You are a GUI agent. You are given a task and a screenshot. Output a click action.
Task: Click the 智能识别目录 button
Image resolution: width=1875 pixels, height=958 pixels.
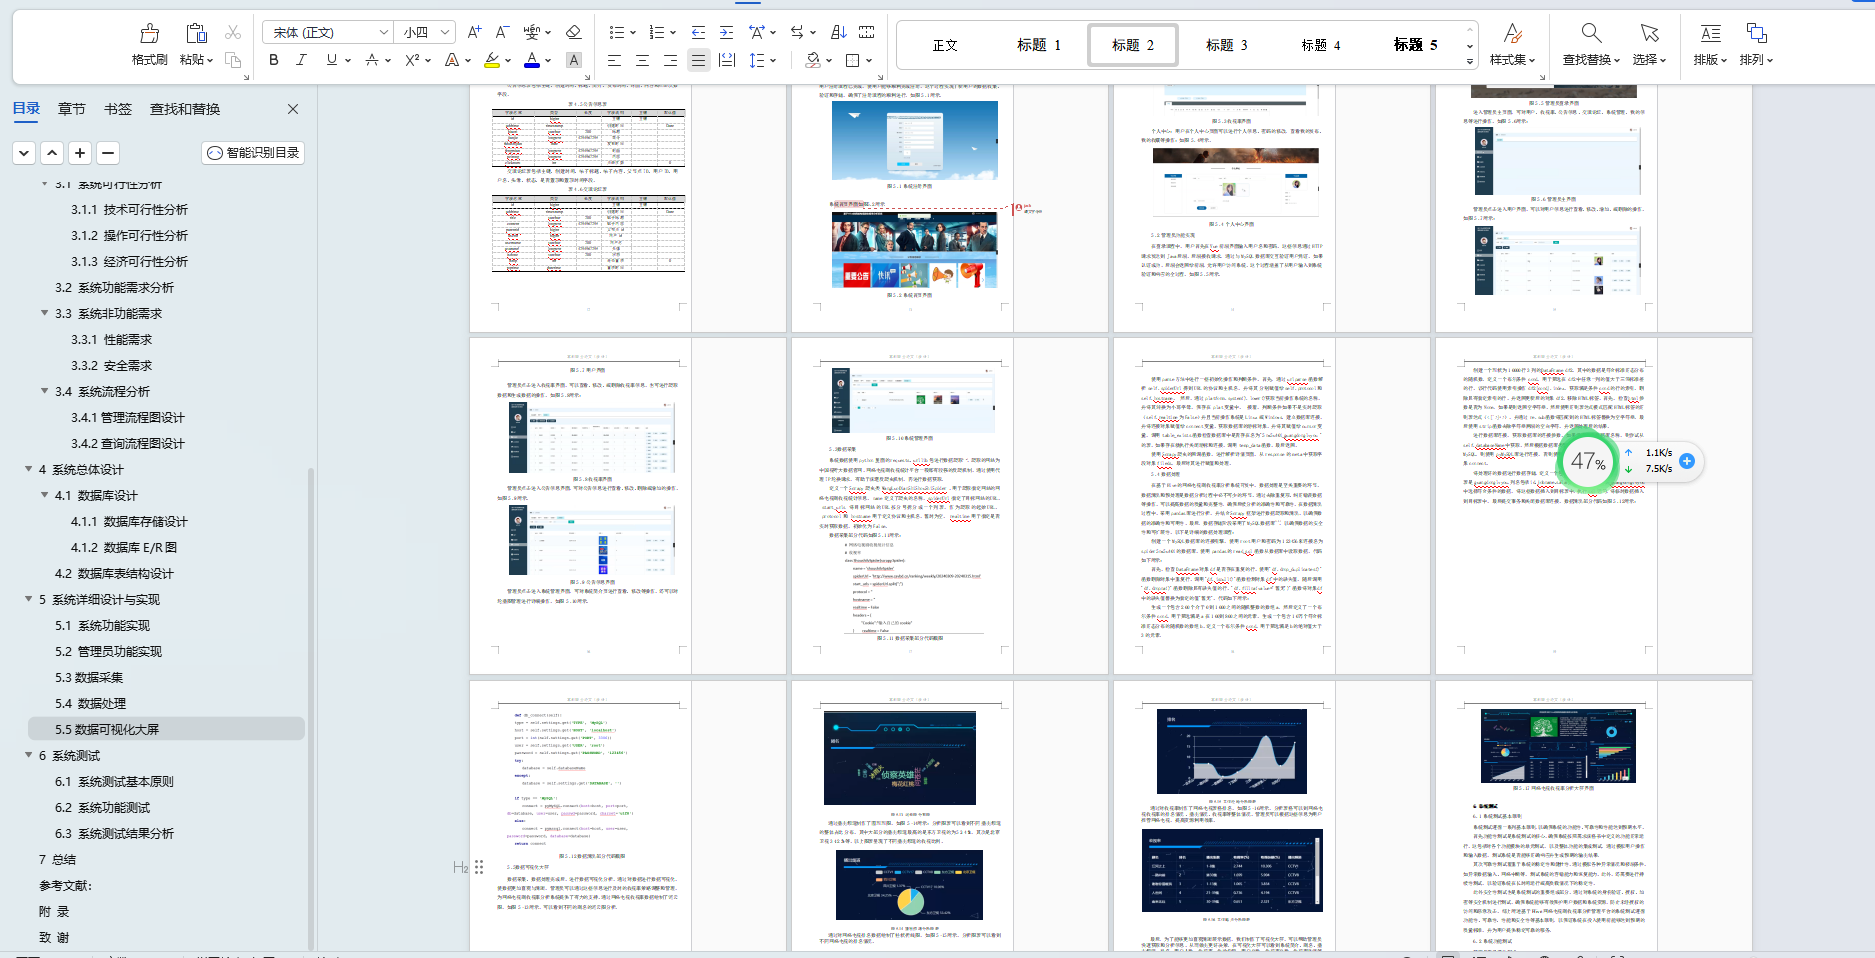253,153
